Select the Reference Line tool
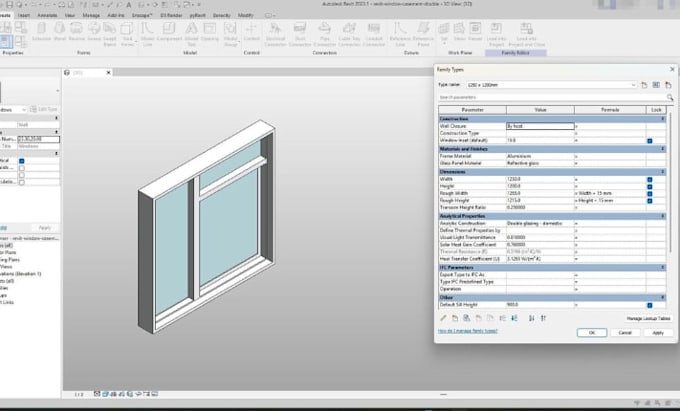The width and height of the screenshot is (680, 411). (x=400, y=34)
